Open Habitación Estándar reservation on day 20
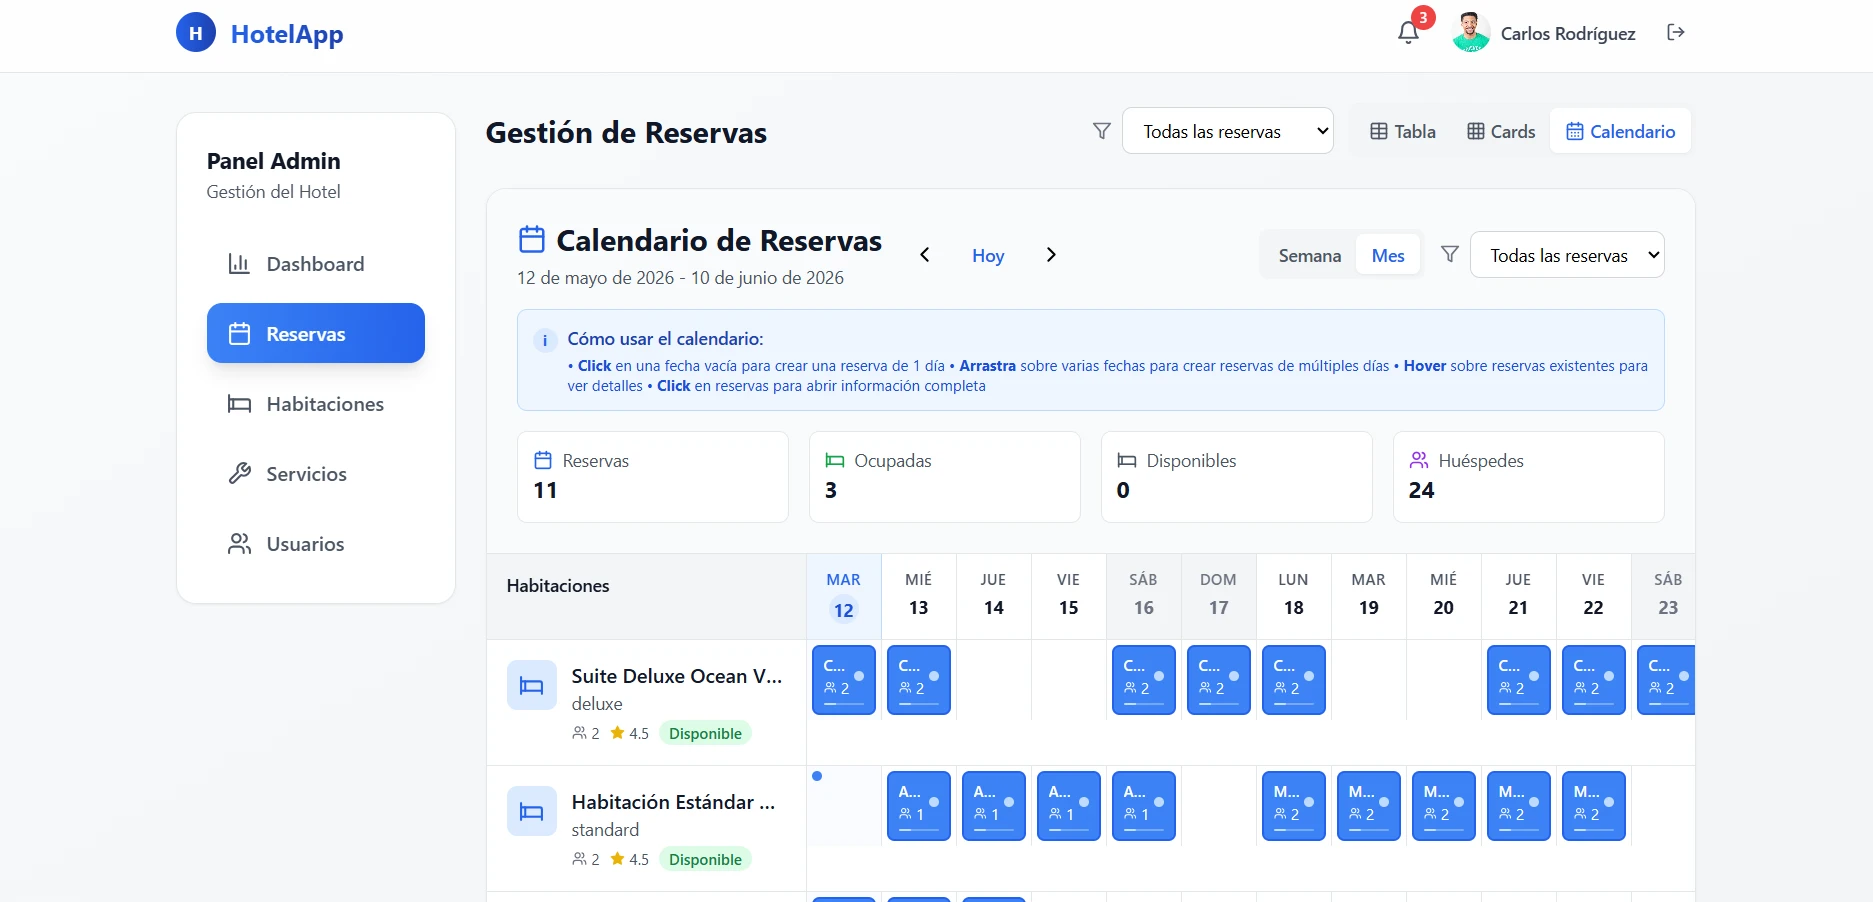Viewport: 1873px width, 902px height. [x=1444, y=806]
